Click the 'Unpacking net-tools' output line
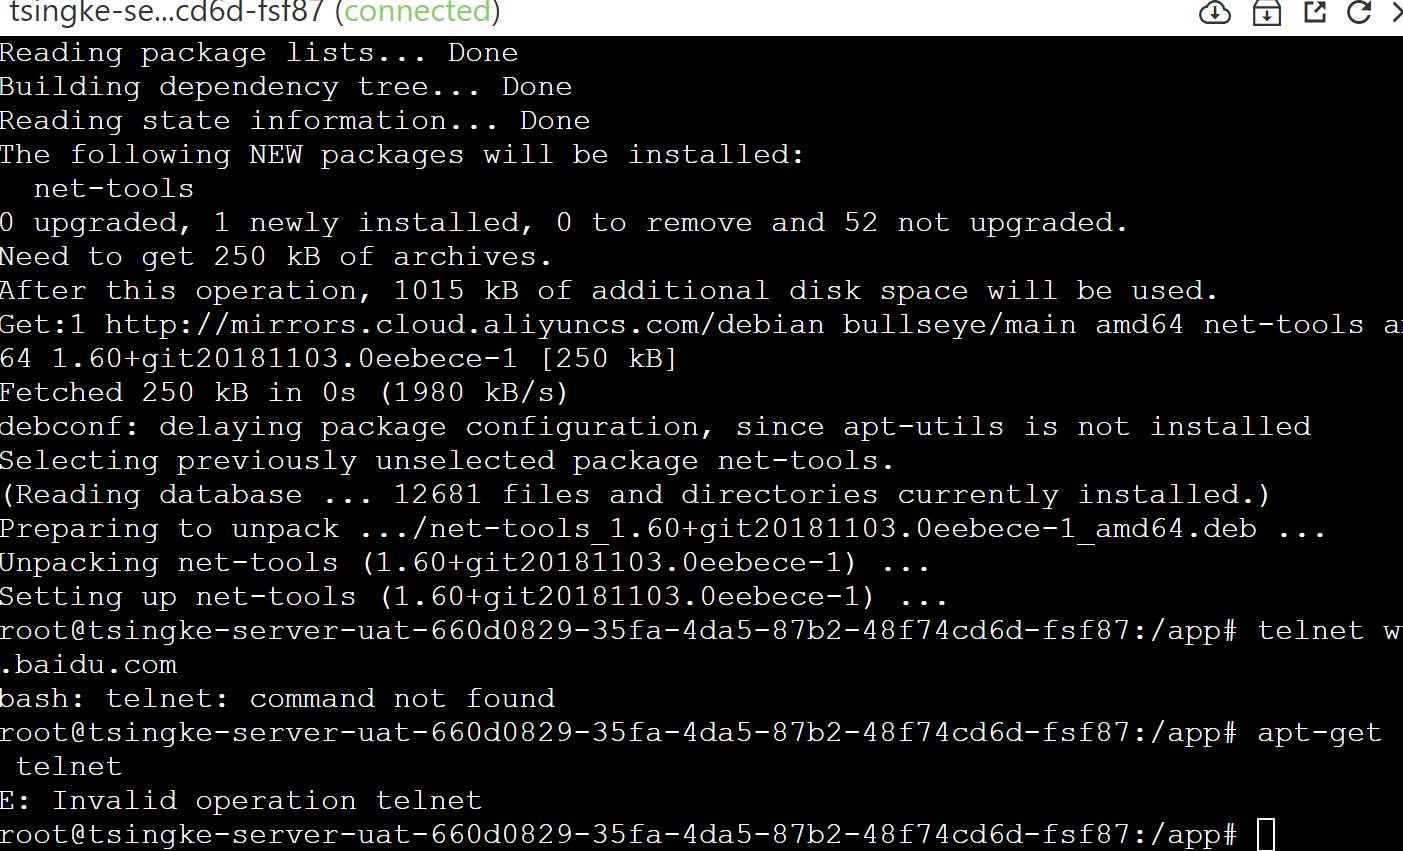1403x851 pixels. pos(465,563)
